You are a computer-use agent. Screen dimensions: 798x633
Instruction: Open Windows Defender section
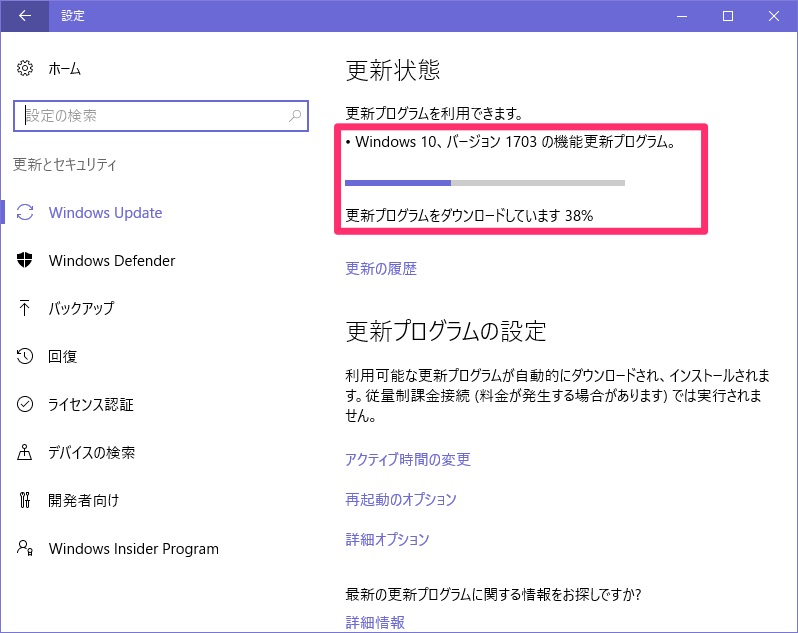coord(112,261)
